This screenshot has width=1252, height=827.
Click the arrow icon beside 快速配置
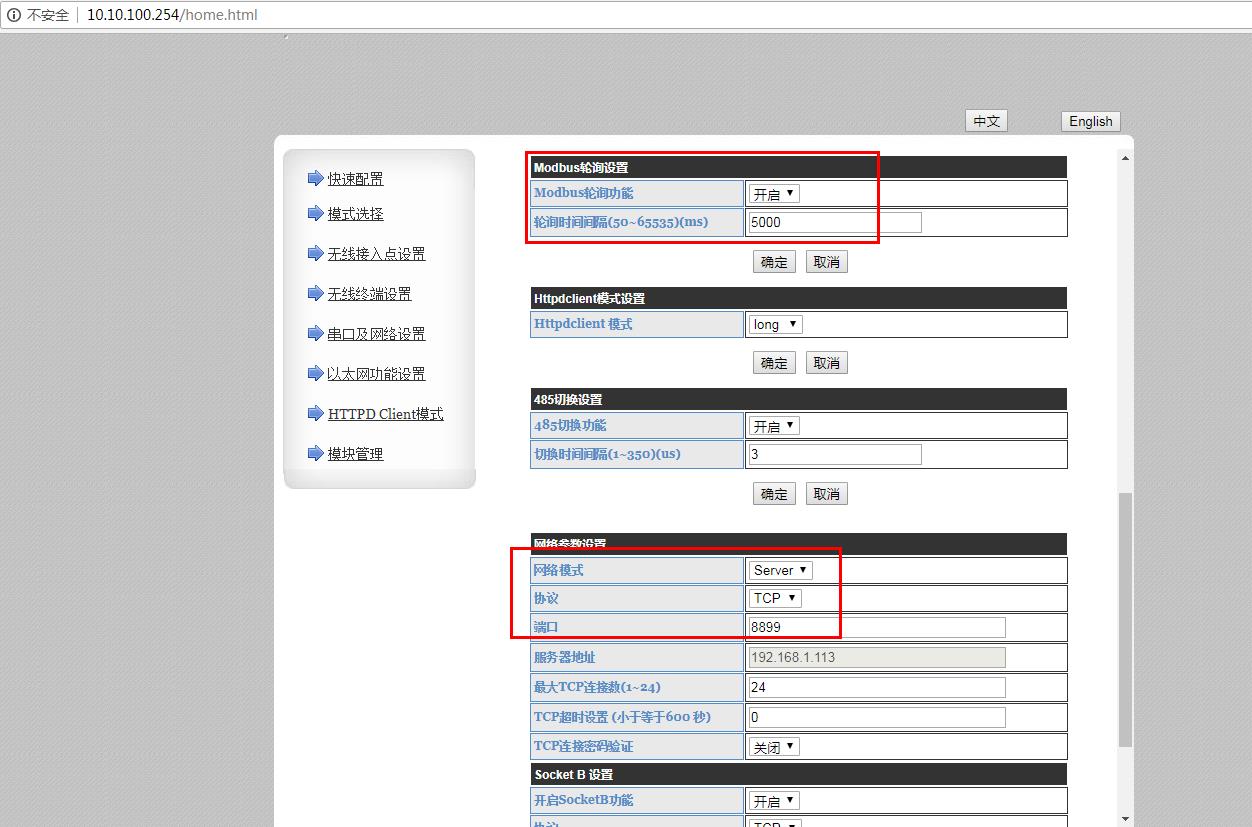pos(315,178)
